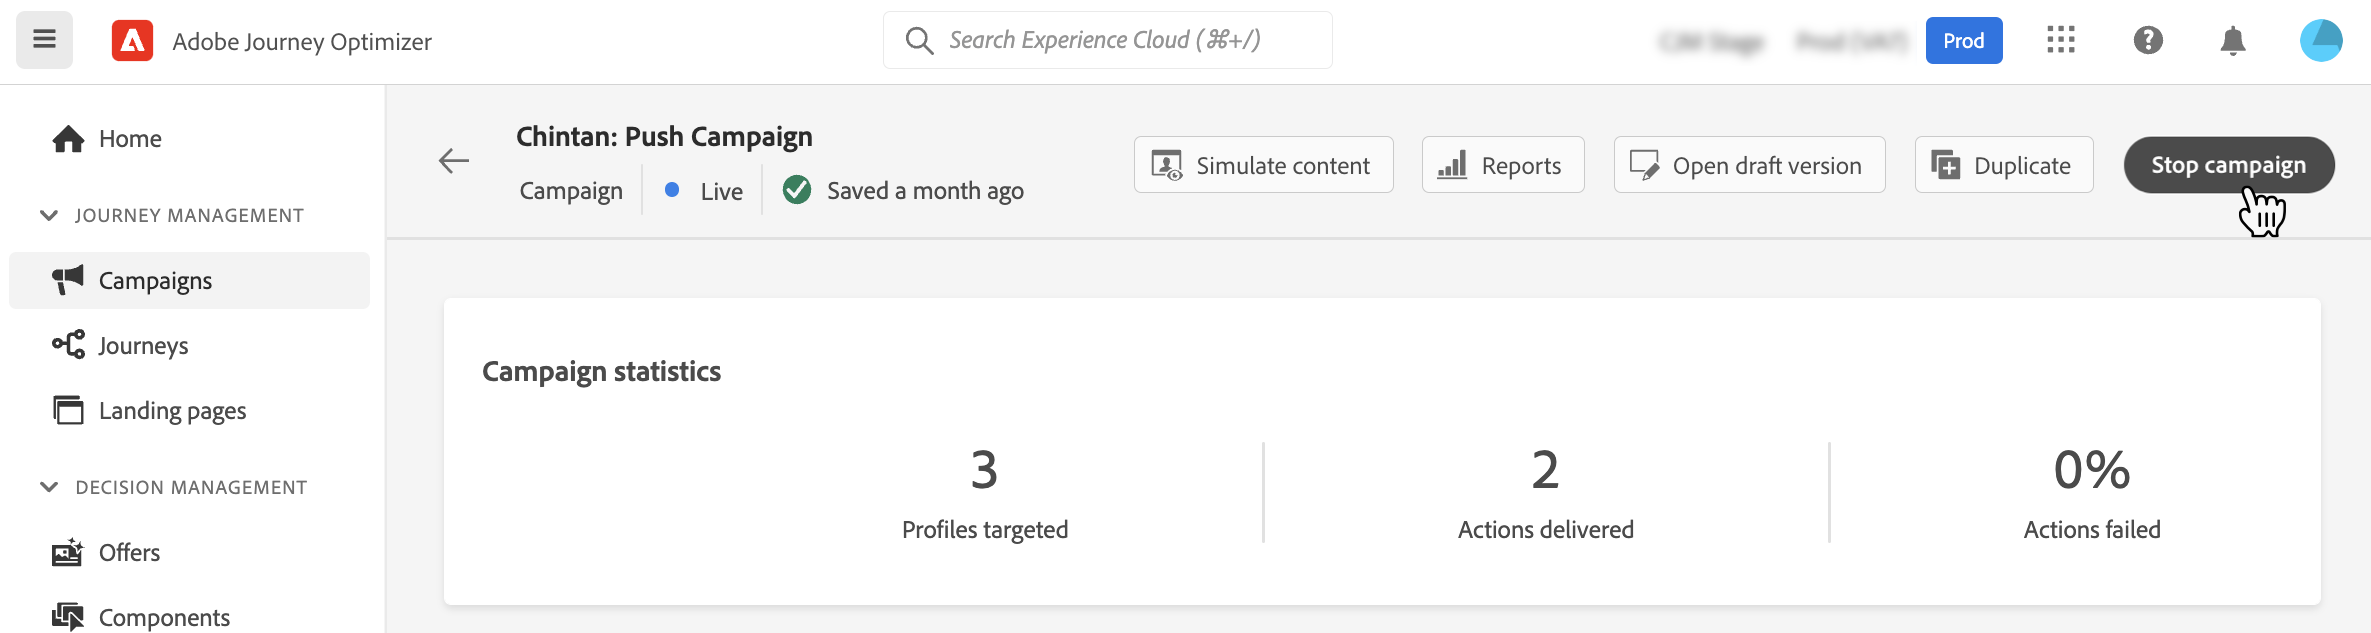2371x633 pixels.
Task: Open the campaign Reports
Action: [1502, 165]
